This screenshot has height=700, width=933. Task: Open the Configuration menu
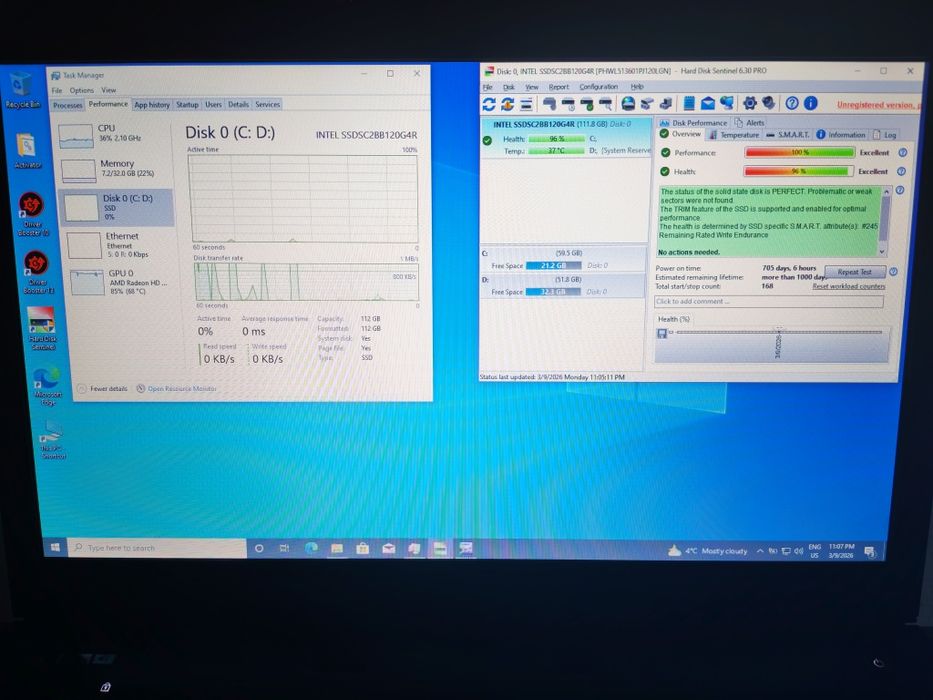(599, 87)
